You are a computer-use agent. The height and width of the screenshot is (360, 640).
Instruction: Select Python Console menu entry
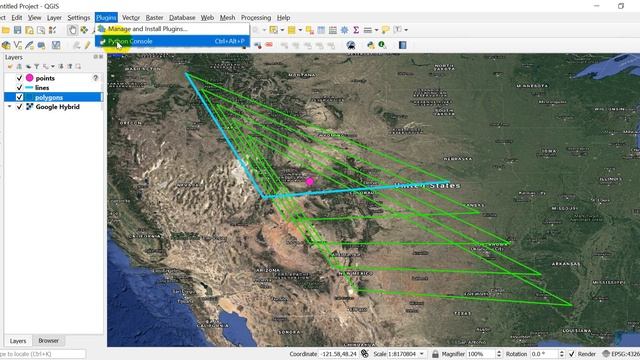[x=172, y=41]
